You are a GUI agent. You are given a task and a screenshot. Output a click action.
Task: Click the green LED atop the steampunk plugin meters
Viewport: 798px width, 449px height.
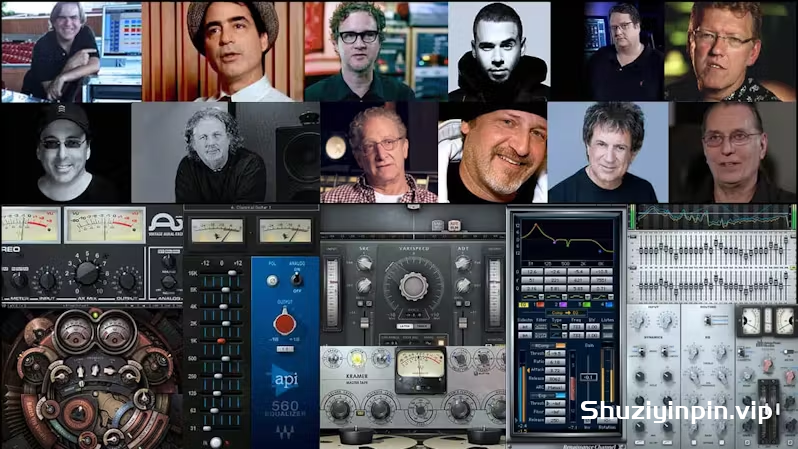coord(95,316)
